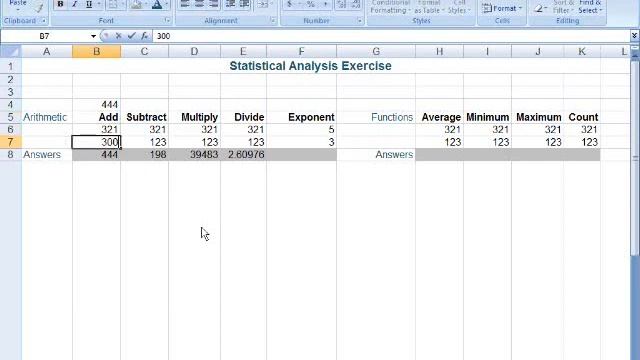640x360 pixels.
Task: Select row 8 header
Action: click(x=11, y=155)
